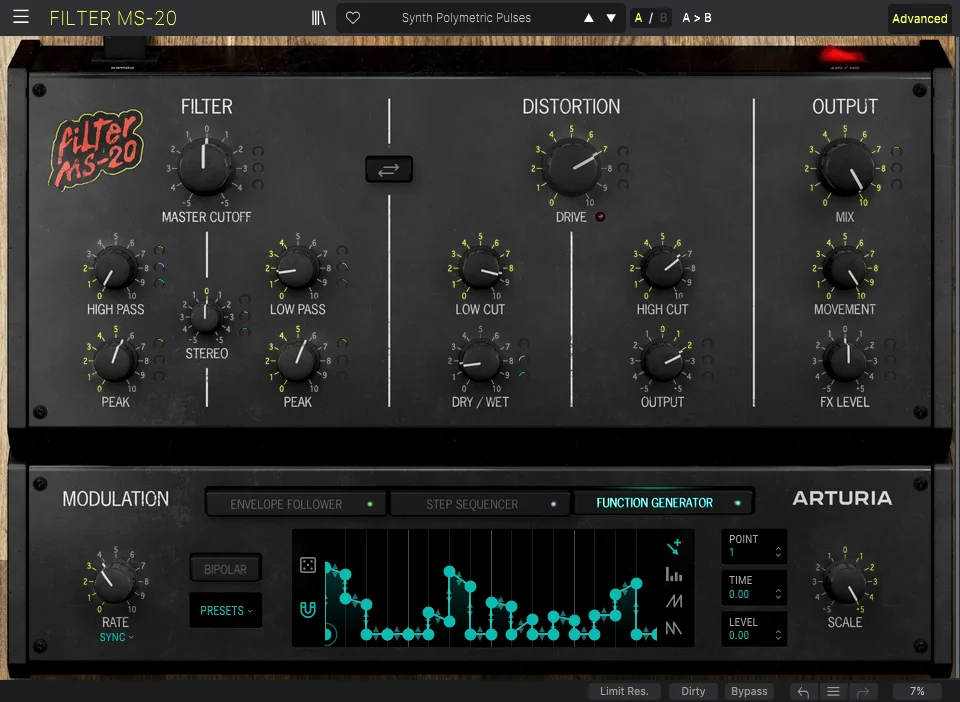Click the modulation Scale knob
Viewport: 960px width, 702px height.
click(845, 581)
